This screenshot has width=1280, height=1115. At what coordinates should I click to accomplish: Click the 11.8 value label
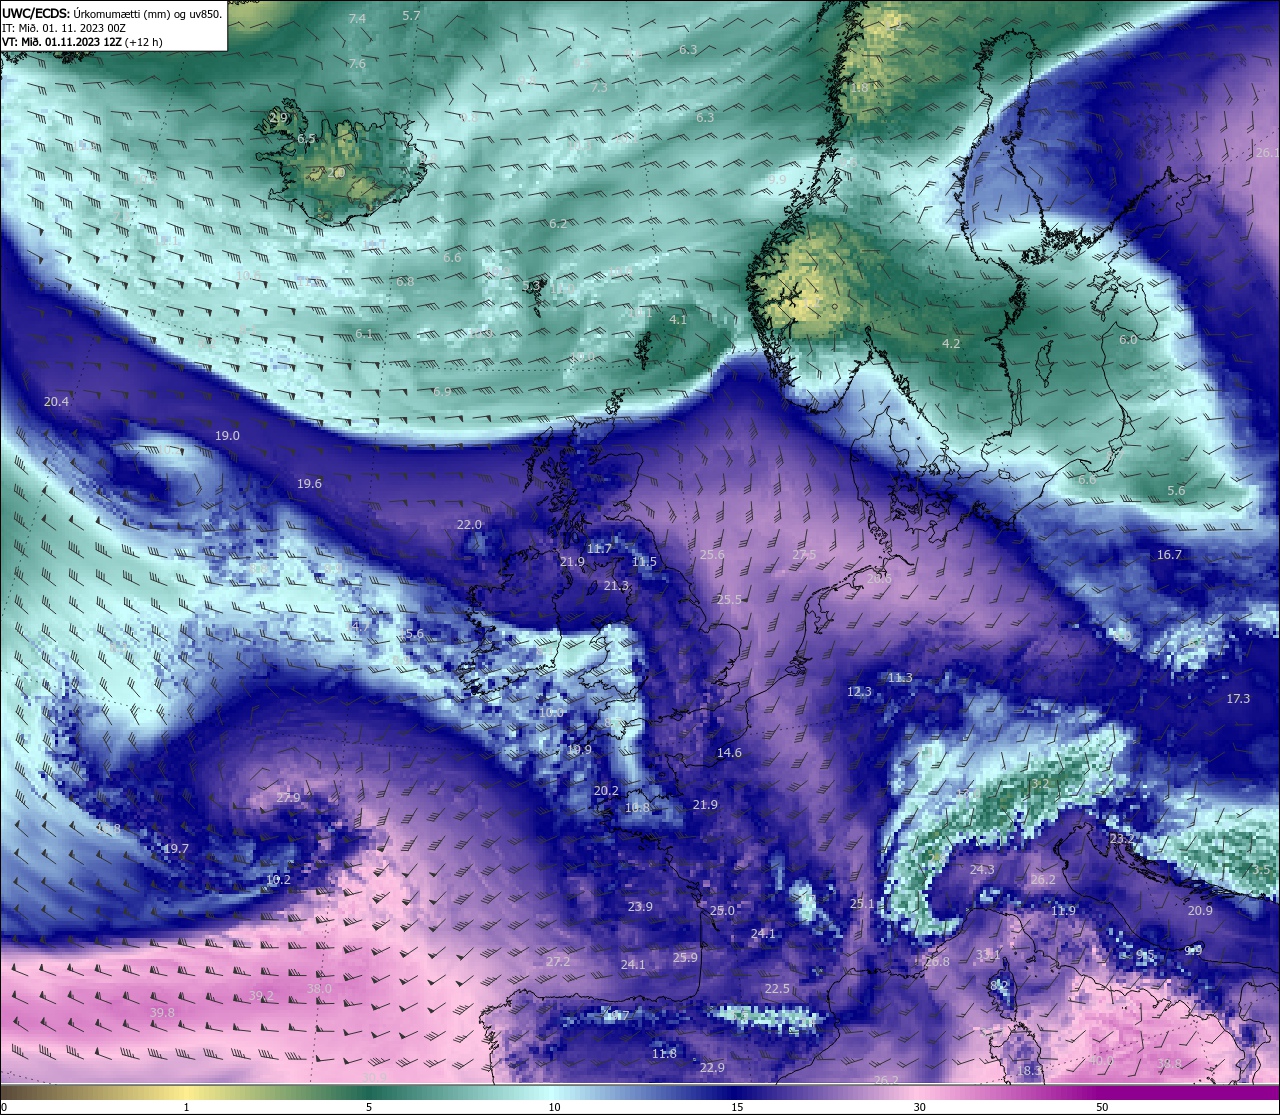664,1054
